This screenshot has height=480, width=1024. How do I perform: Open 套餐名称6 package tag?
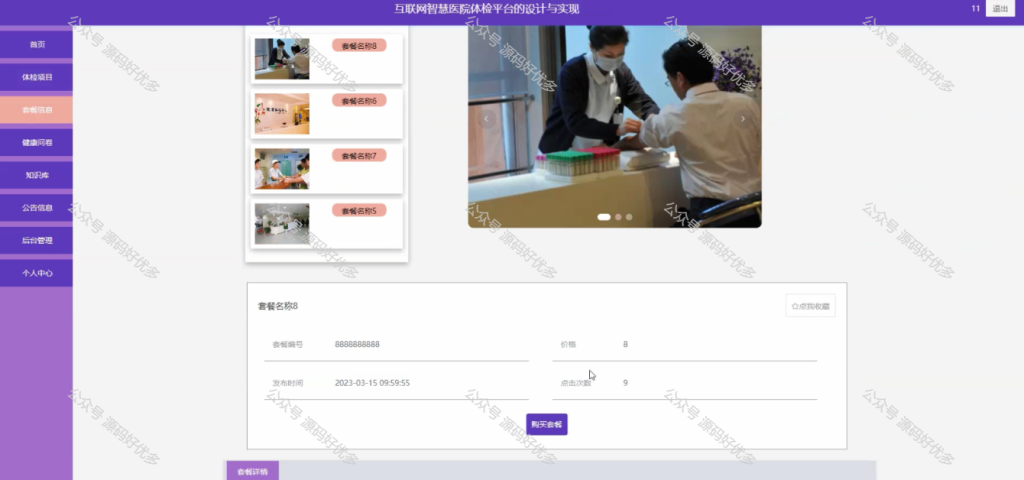point(359,101)
